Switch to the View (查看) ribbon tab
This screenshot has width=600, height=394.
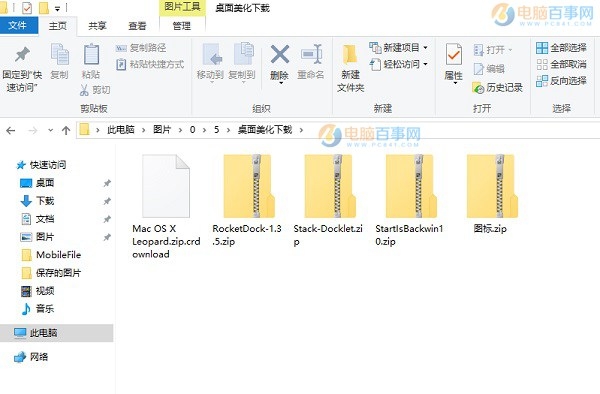click(x=137, y=26)
